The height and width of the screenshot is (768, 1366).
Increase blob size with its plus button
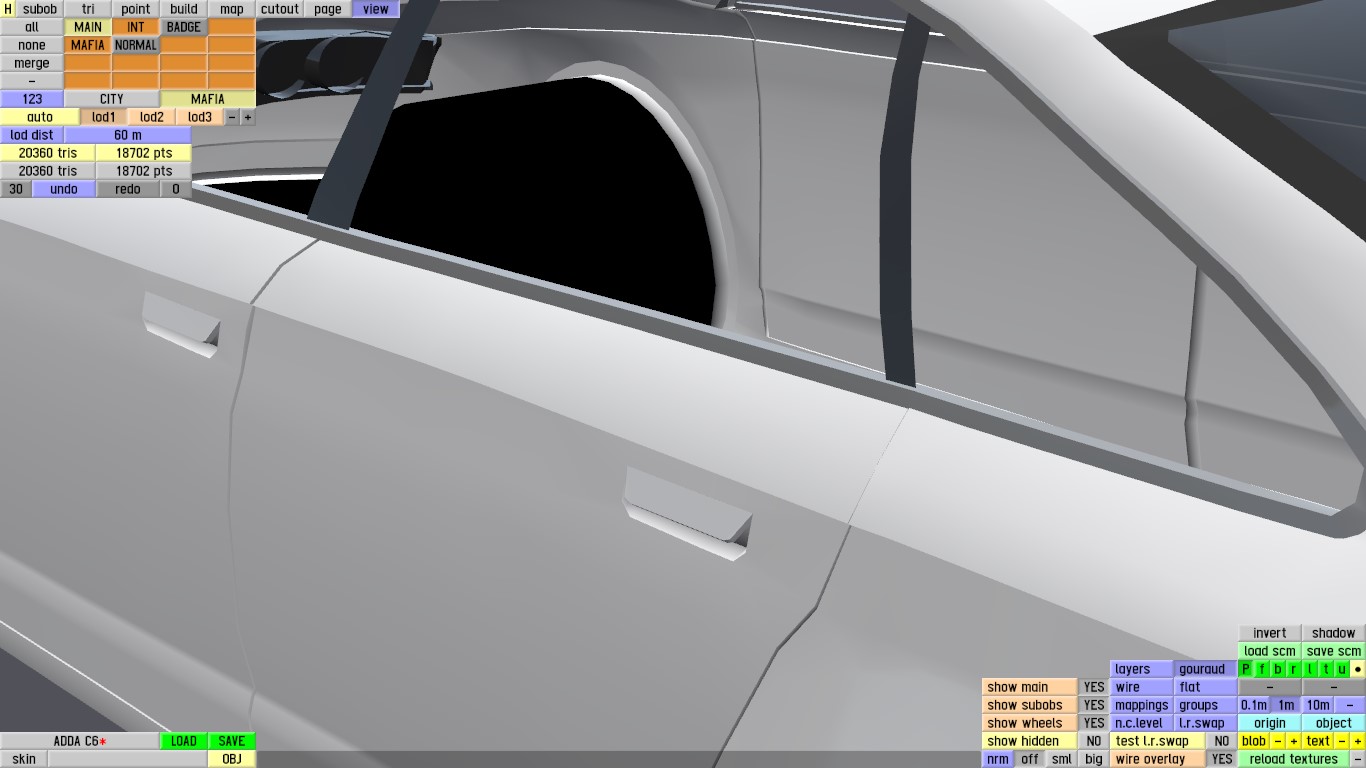coord(1294,741)
